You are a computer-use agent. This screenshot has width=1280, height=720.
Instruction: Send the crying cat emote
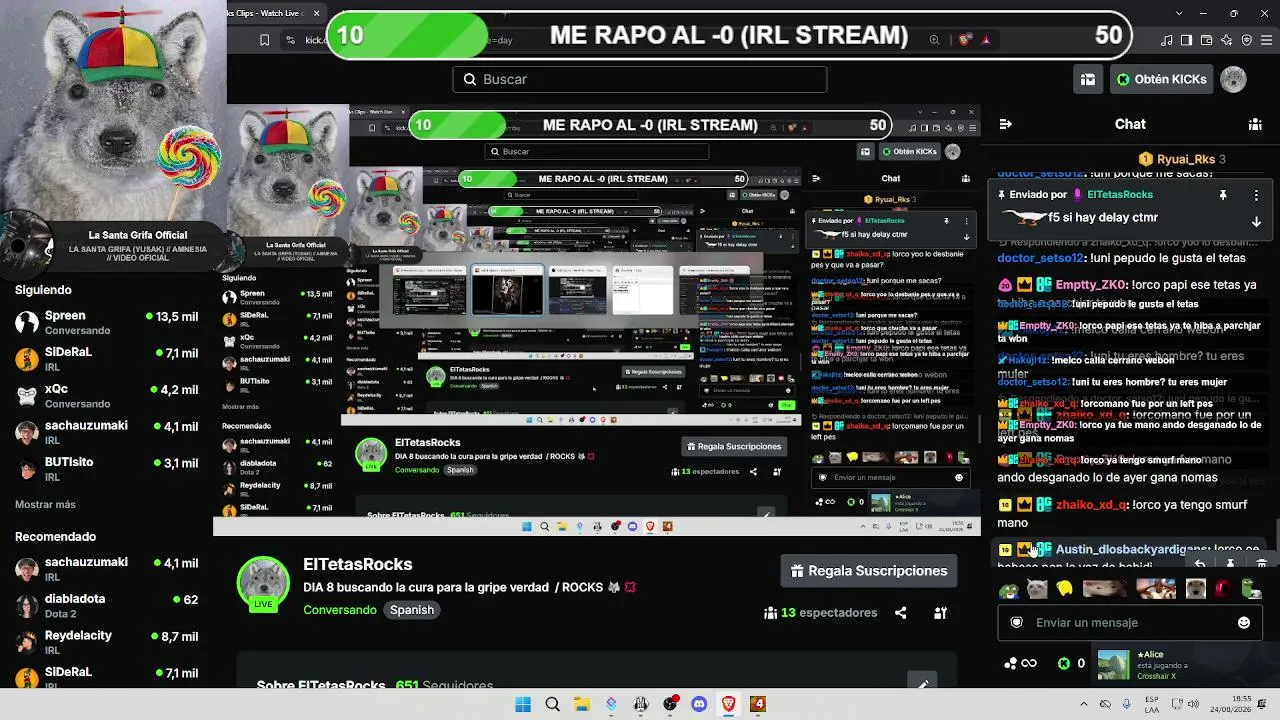pos(1037,589)
